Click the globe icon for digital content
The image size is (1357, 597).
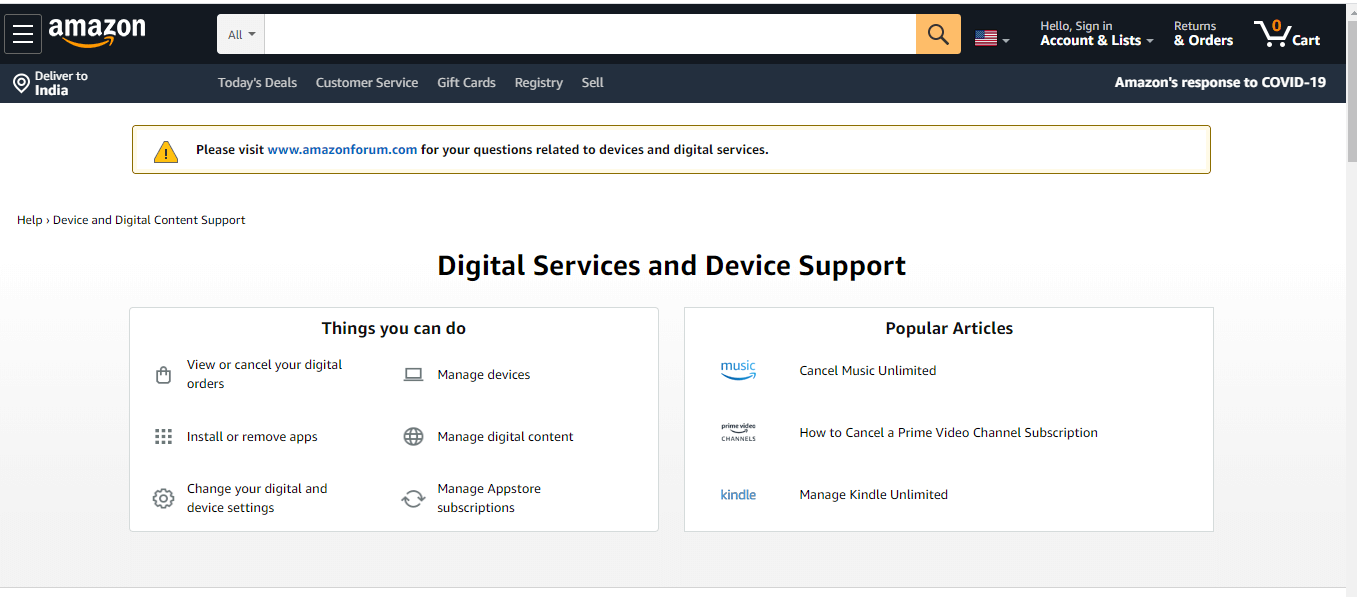click(x=413, y=436)
